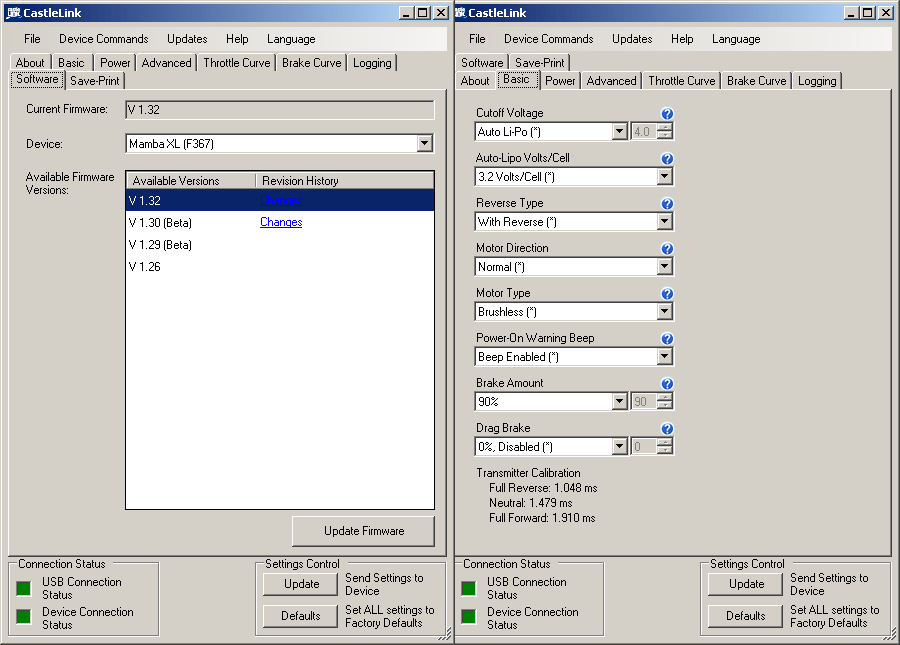Switch to Advanced tab in right window

(611, 81)
